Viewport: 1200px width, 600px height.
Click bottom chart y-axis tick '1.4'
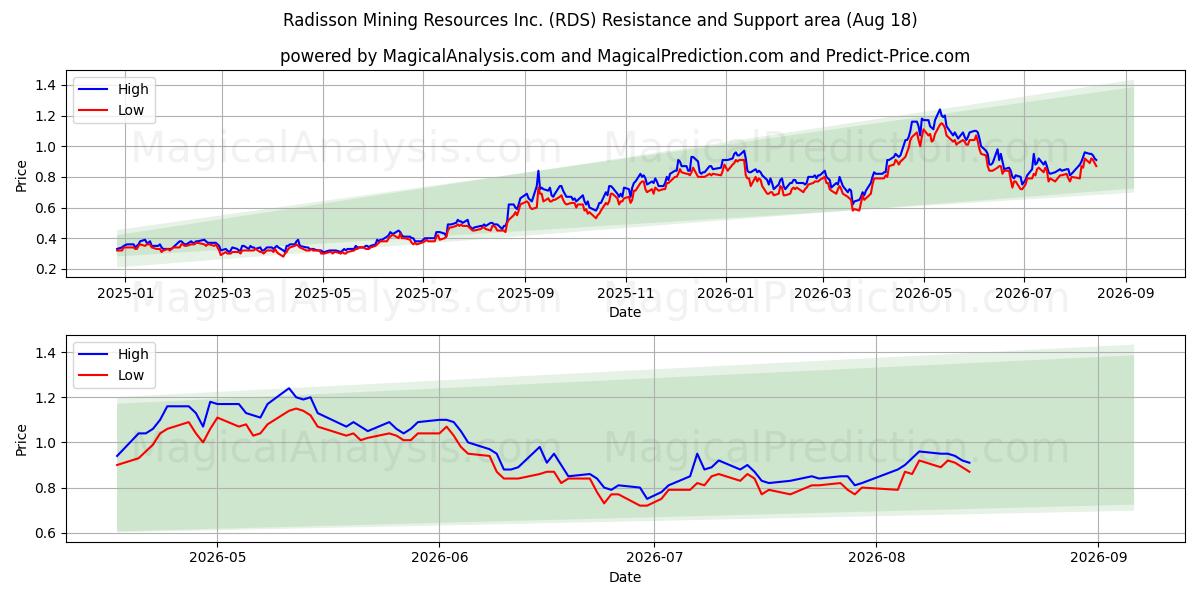[47, 353]
